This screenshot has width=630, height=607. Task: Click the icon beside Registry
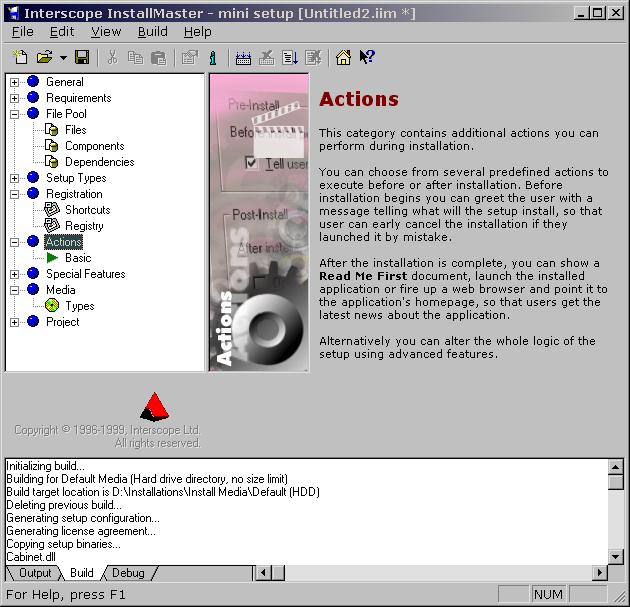[52, 226]
